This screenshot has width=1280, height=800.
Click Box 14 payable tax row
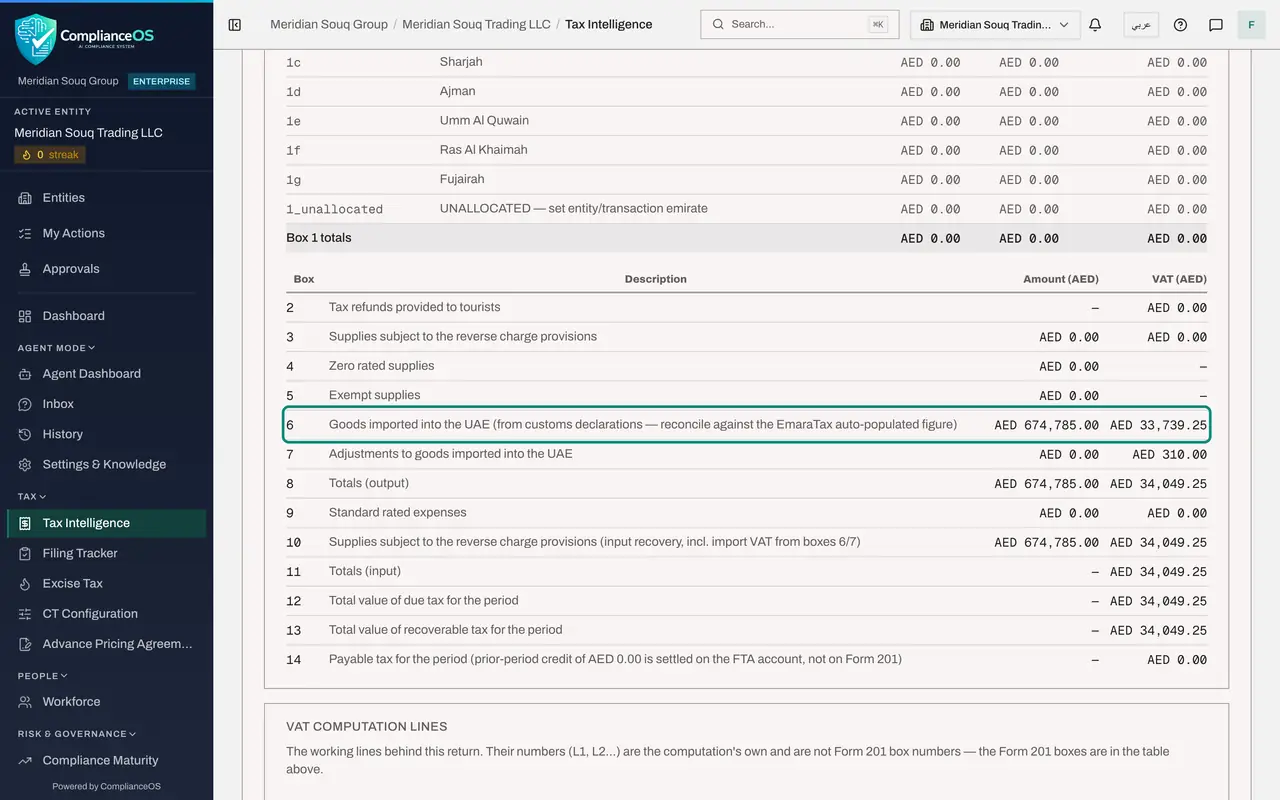point(746,660)
